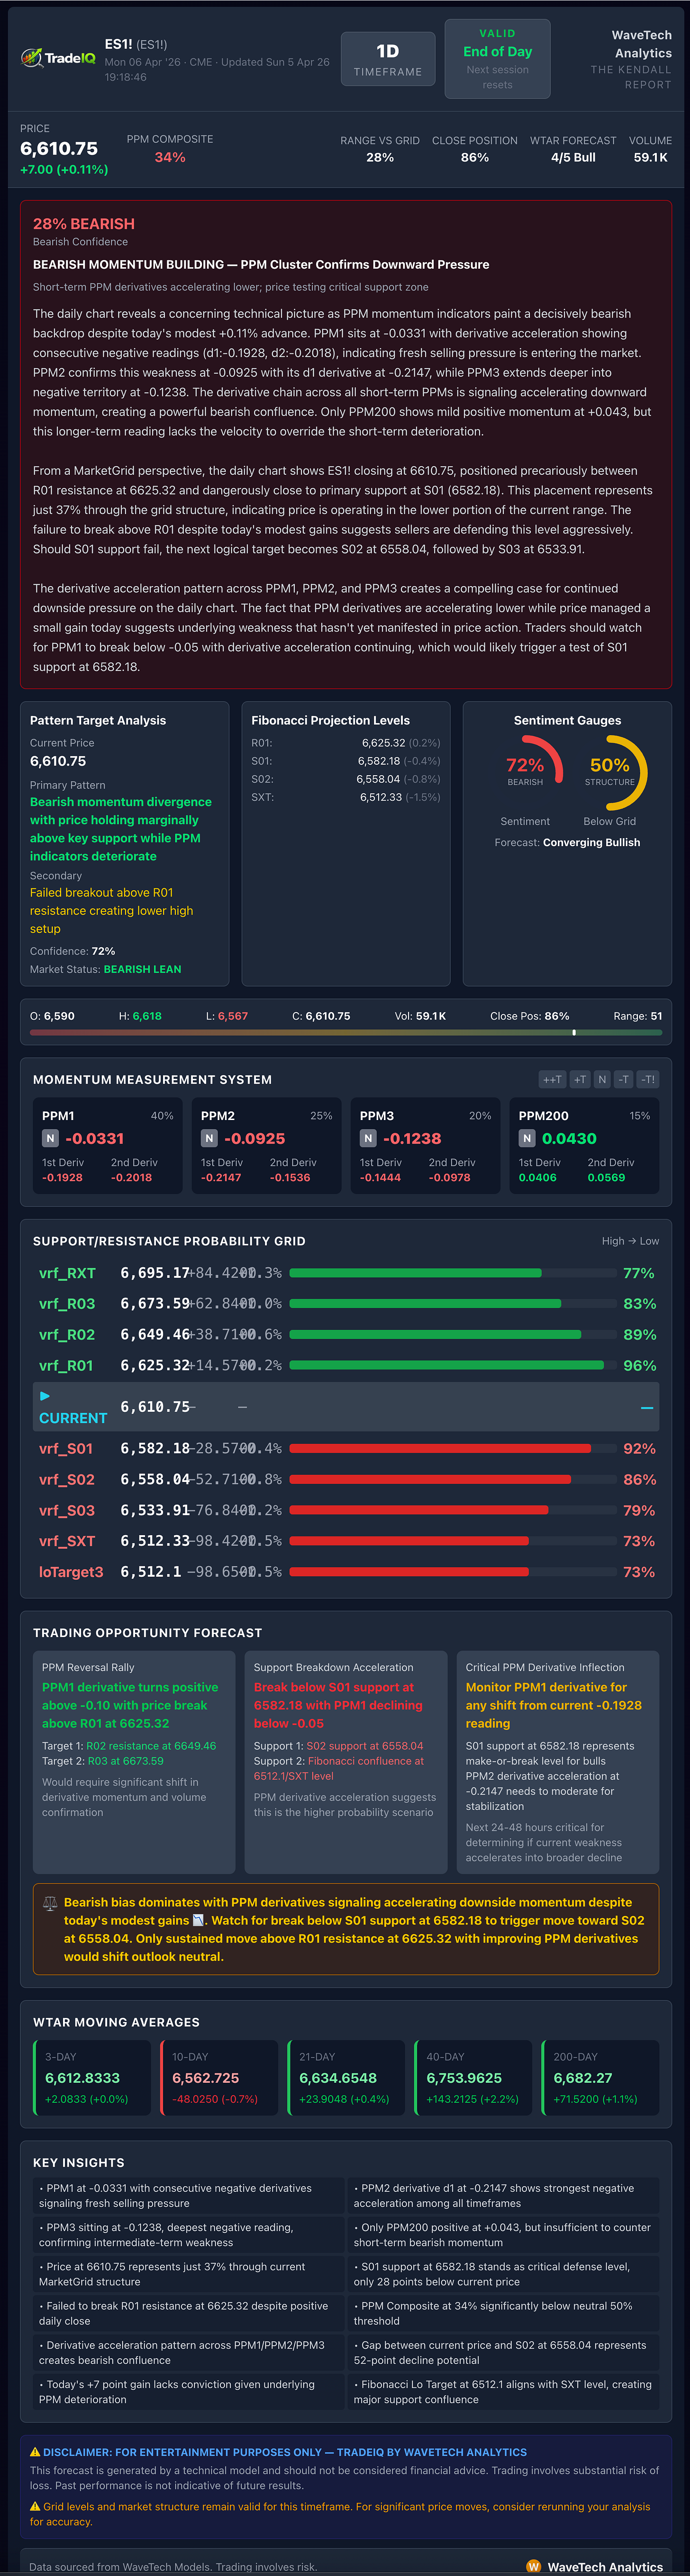Click the vrf_R03 row label

pos(67,1304)
